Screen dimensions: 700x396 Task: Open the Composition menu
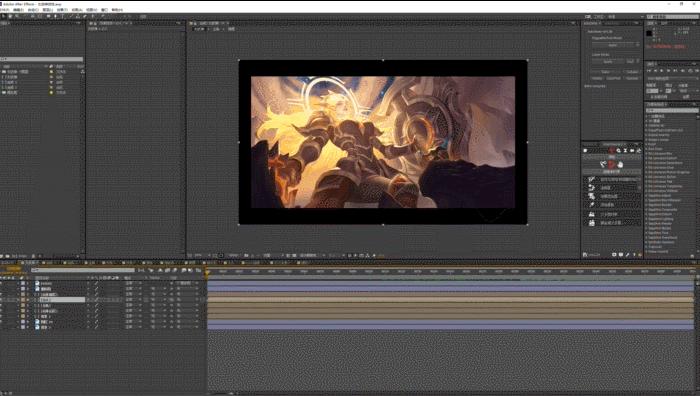(33, 9)
